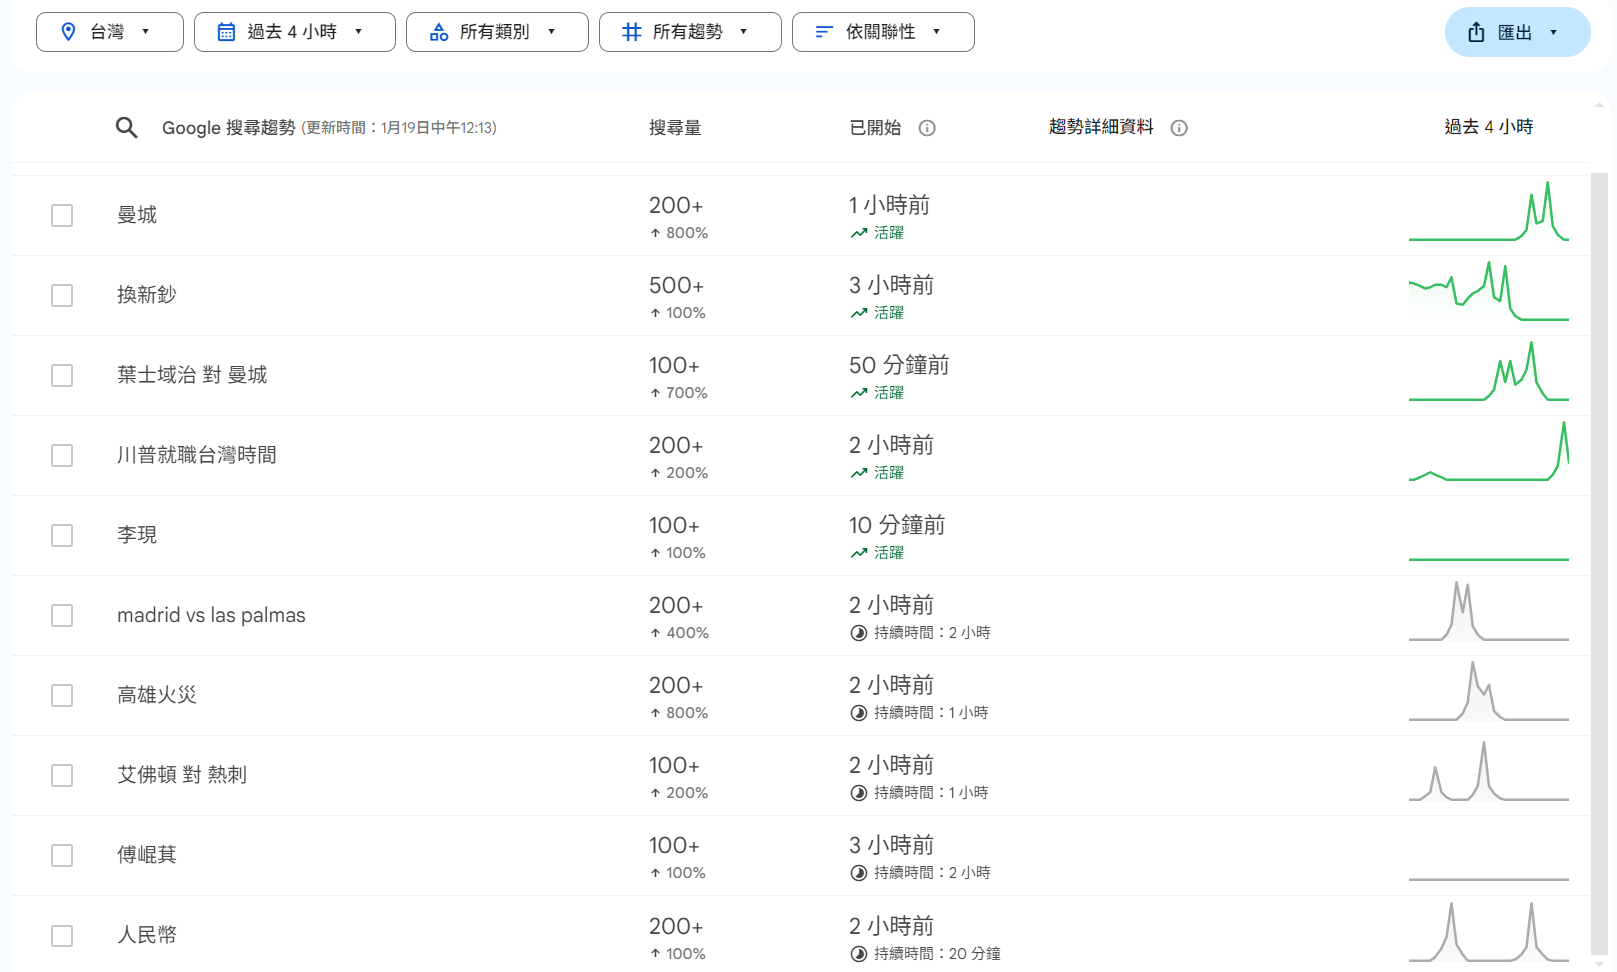Click the 過去 4 小時 column header
Viewport: 1617px width, 972px height.
pyautogui.click(x=1488, y=127)
